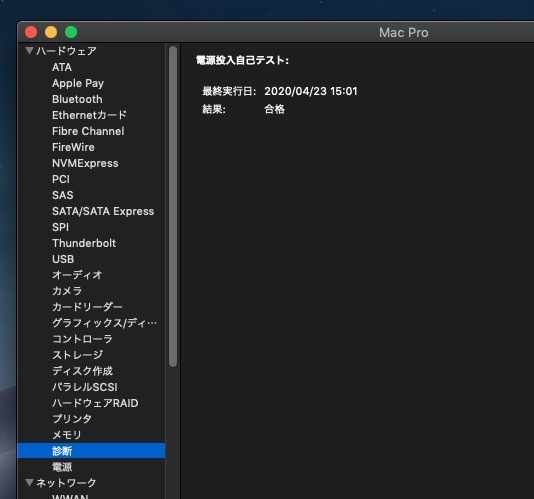534x499 pixels.
Task: Select SAS in the hardware list
Action: [x=63, y=195]
